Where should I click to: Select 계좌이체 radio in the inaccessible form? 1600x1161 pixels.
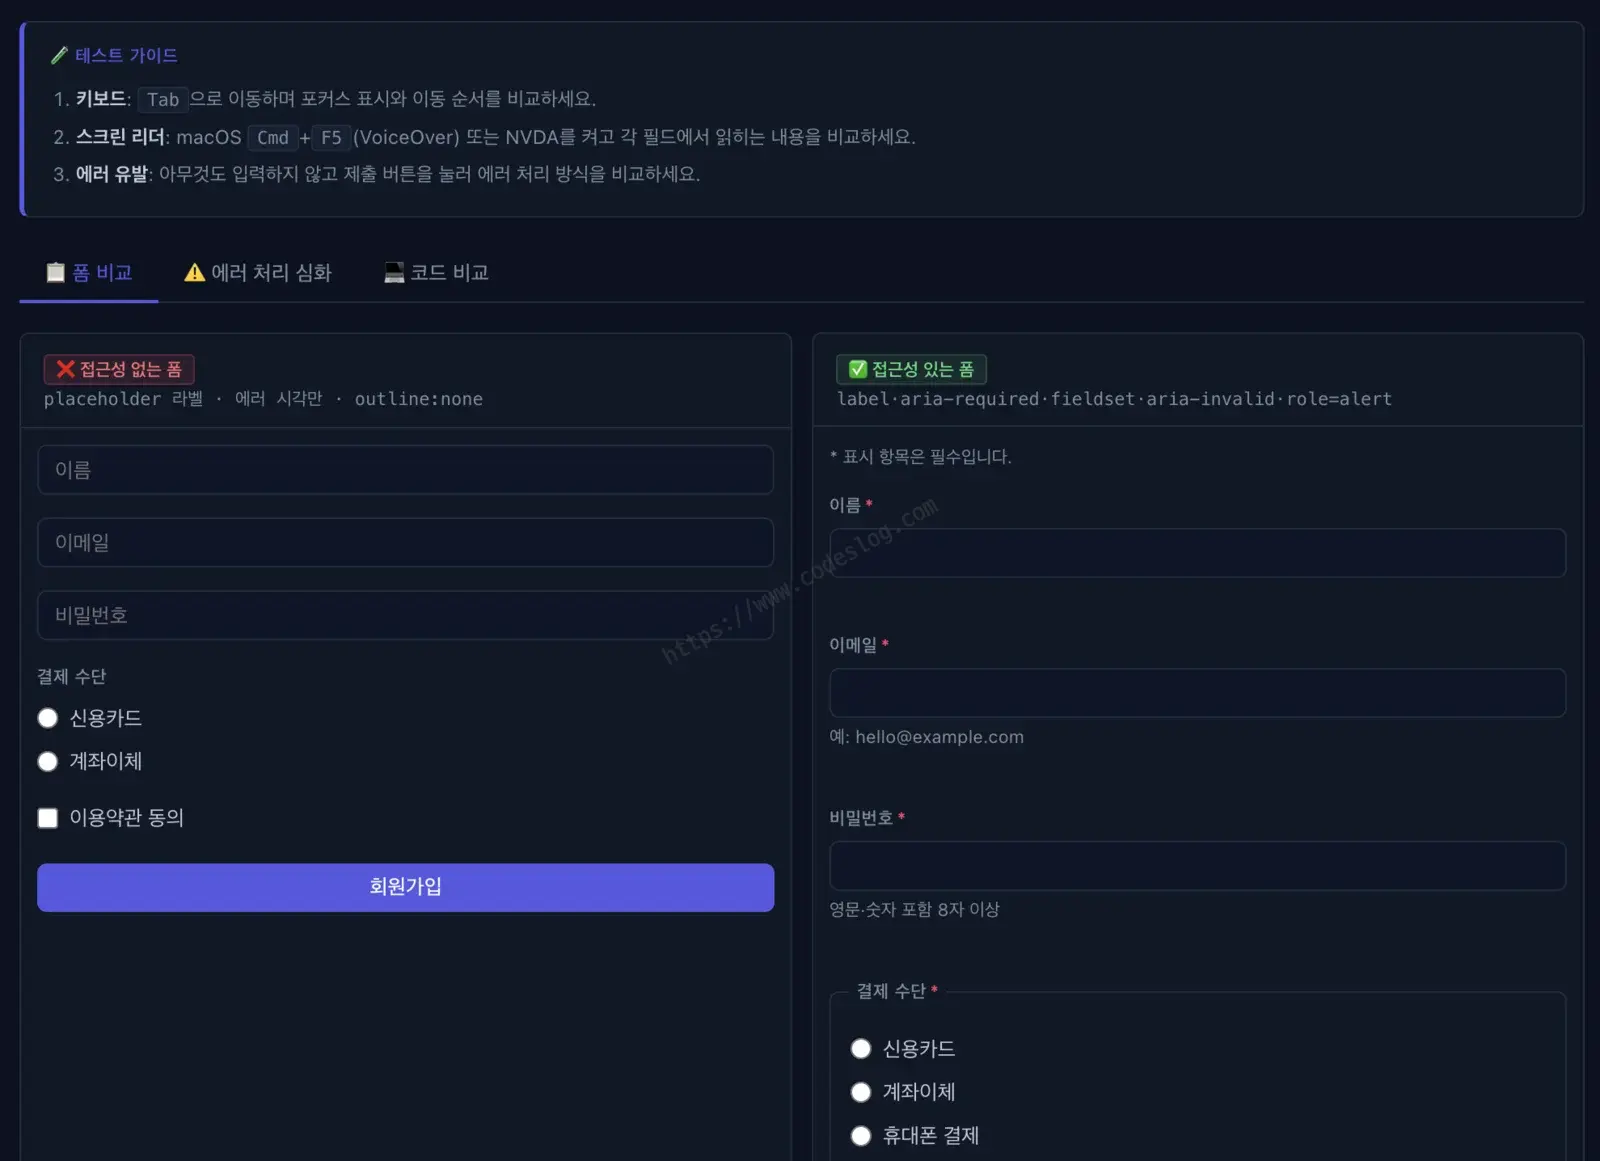(48, 762)
